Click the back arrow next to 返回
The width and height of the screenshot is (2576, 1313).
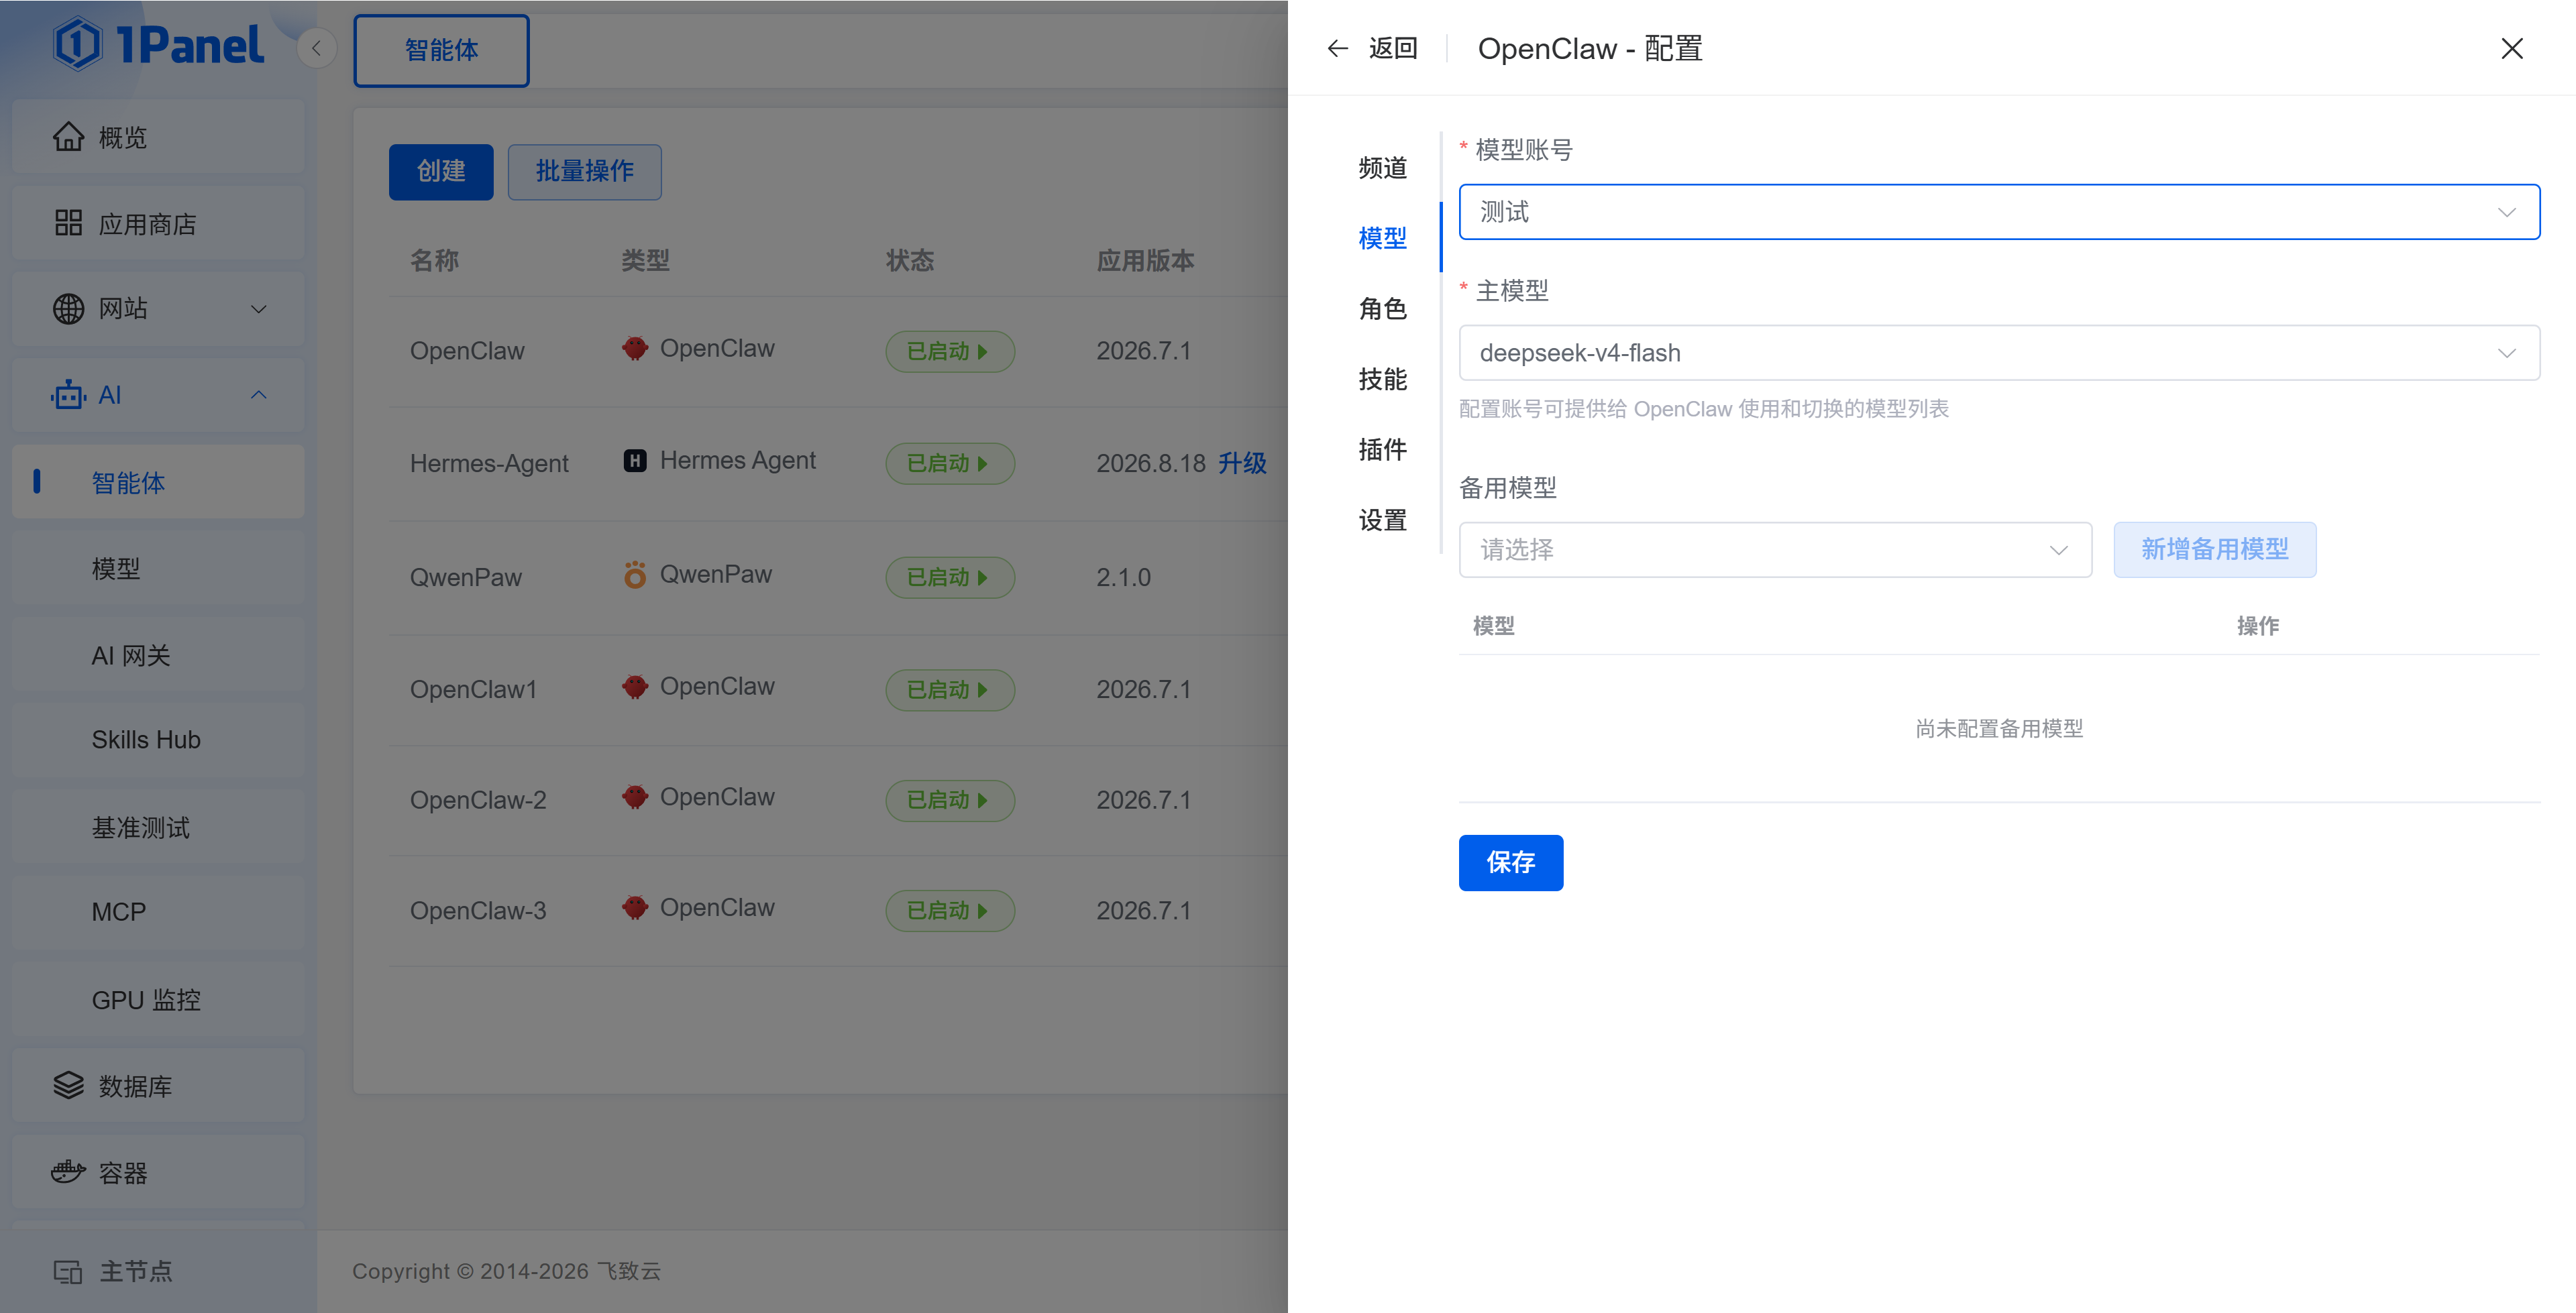pyautogui.click(x=1338, y=48)
